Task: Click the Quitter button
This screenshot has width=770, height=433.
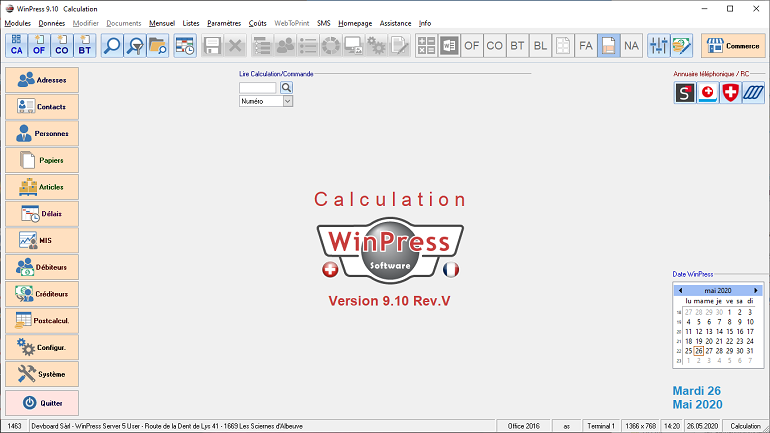Action: [42, 403]
